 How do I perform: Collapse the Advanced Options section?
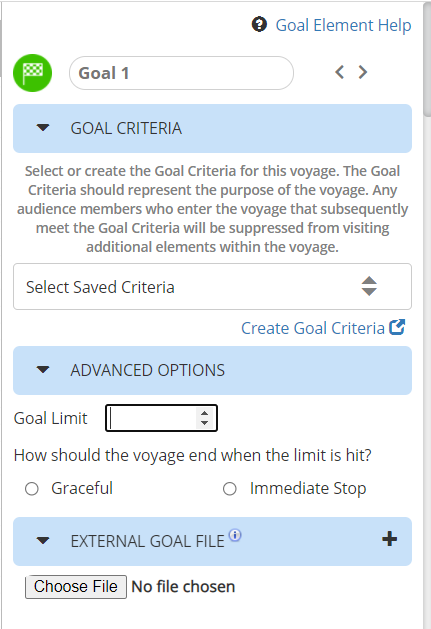43,370
